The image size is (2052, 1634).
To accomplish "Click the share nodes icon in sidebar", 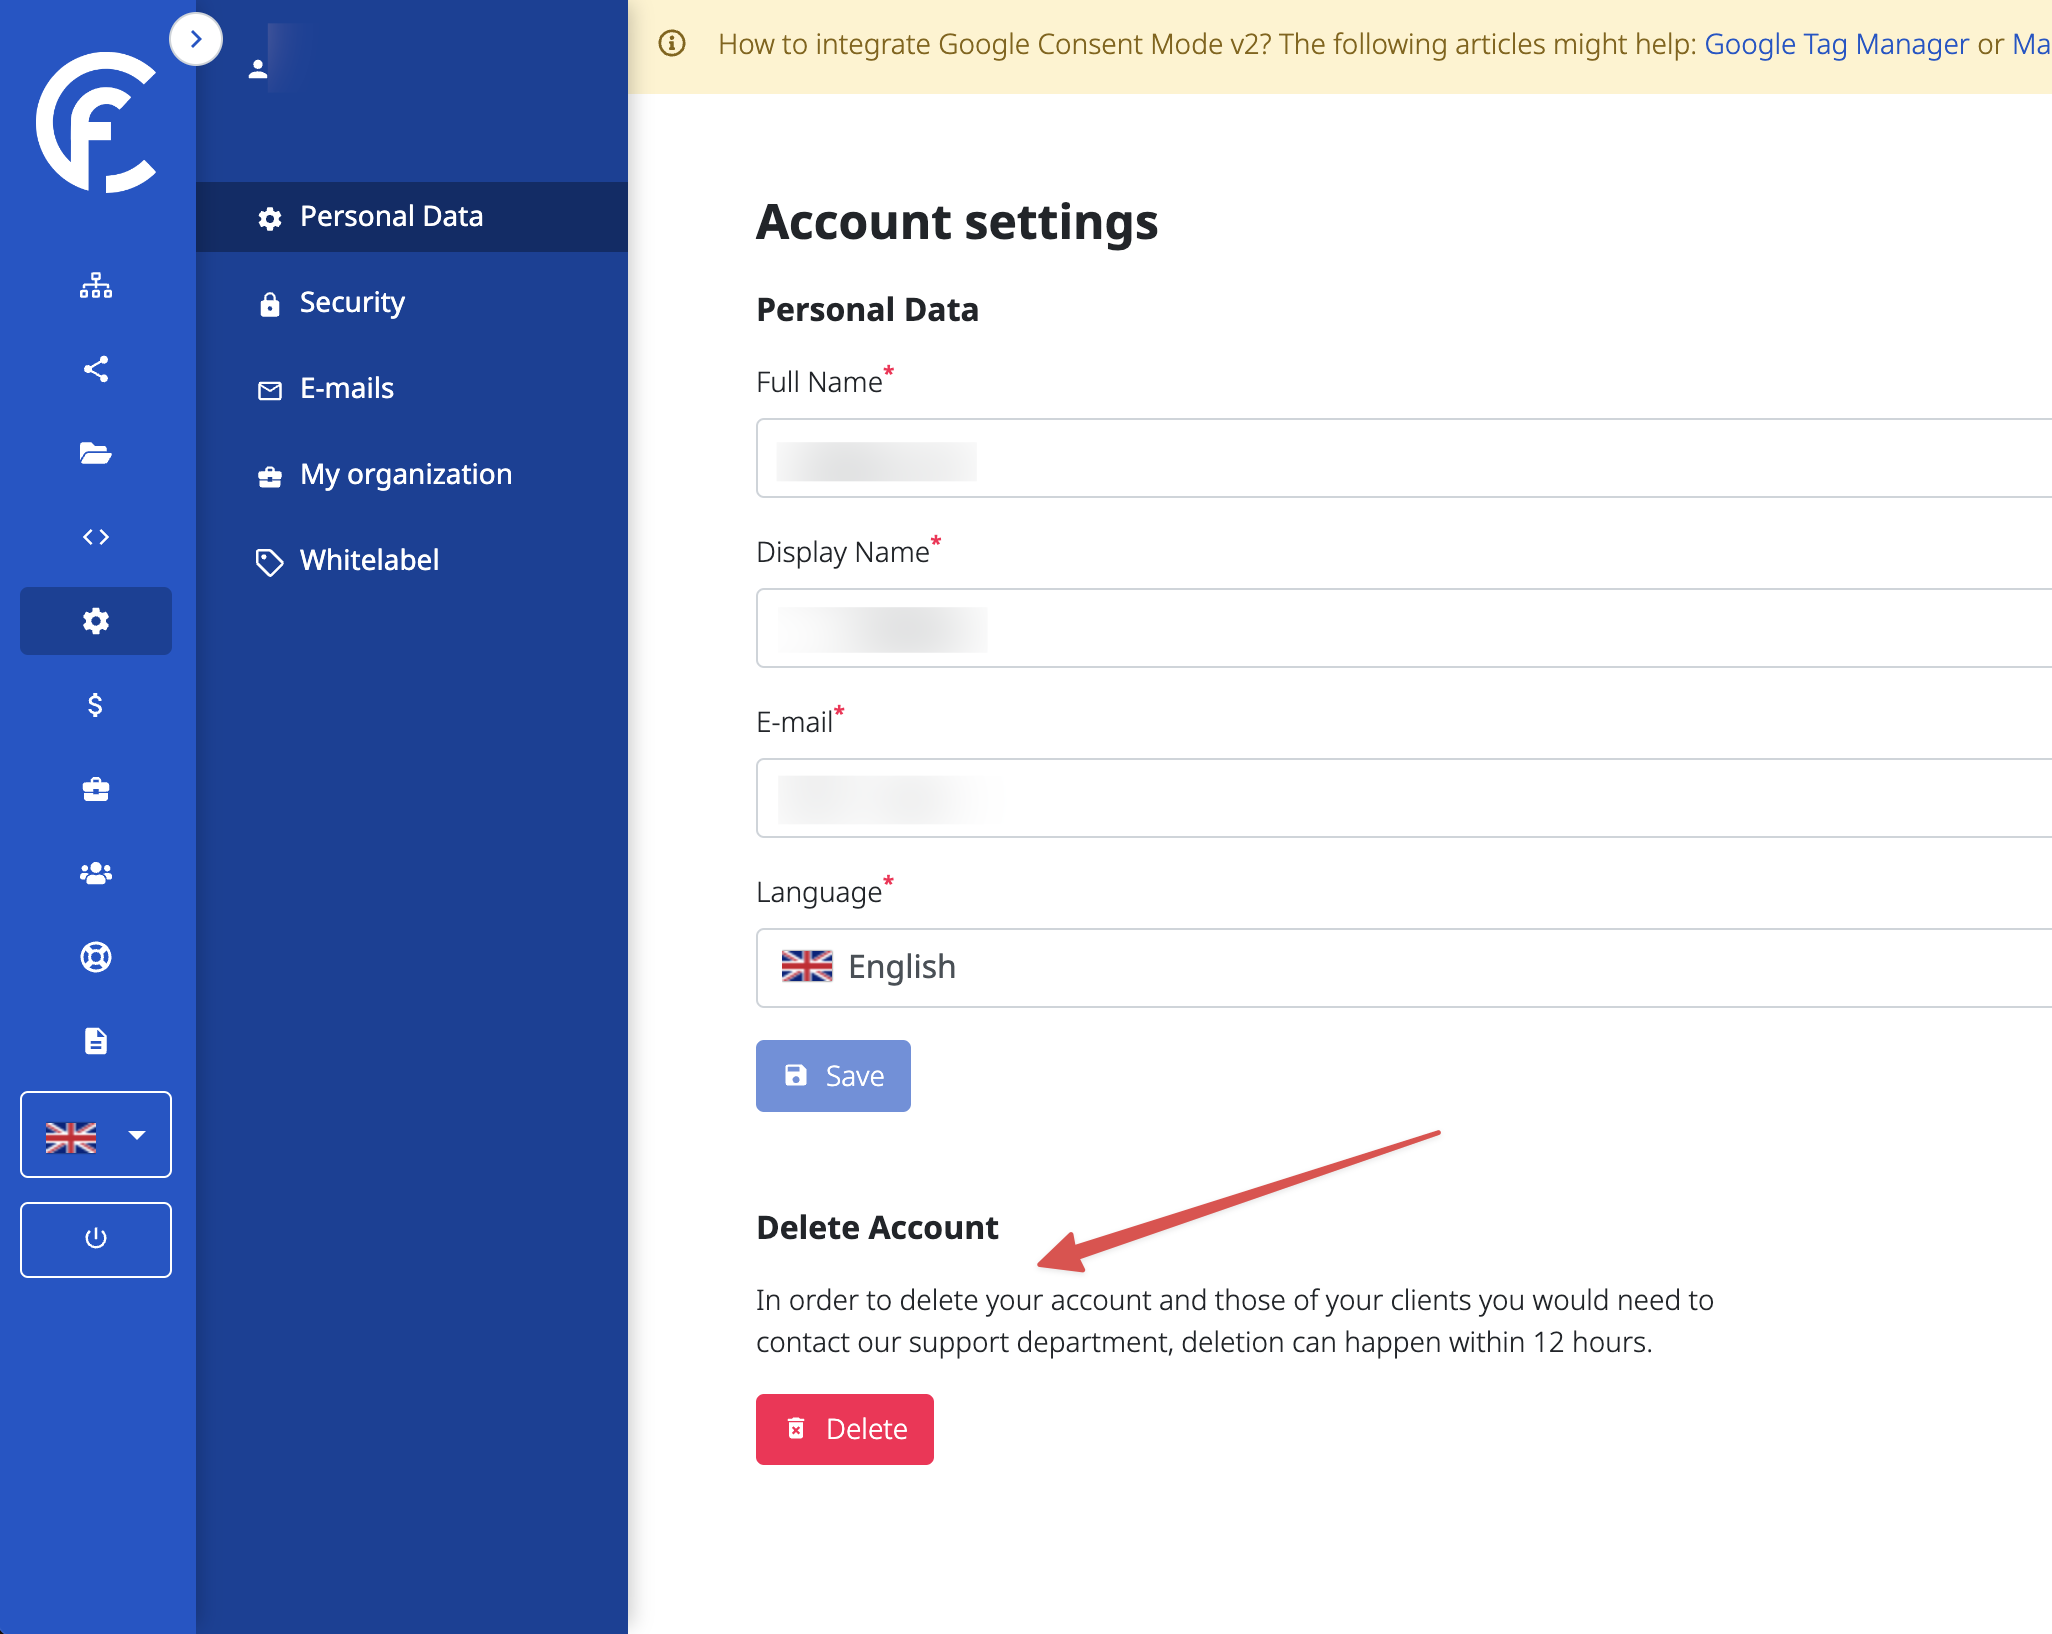I will [96, 369].
